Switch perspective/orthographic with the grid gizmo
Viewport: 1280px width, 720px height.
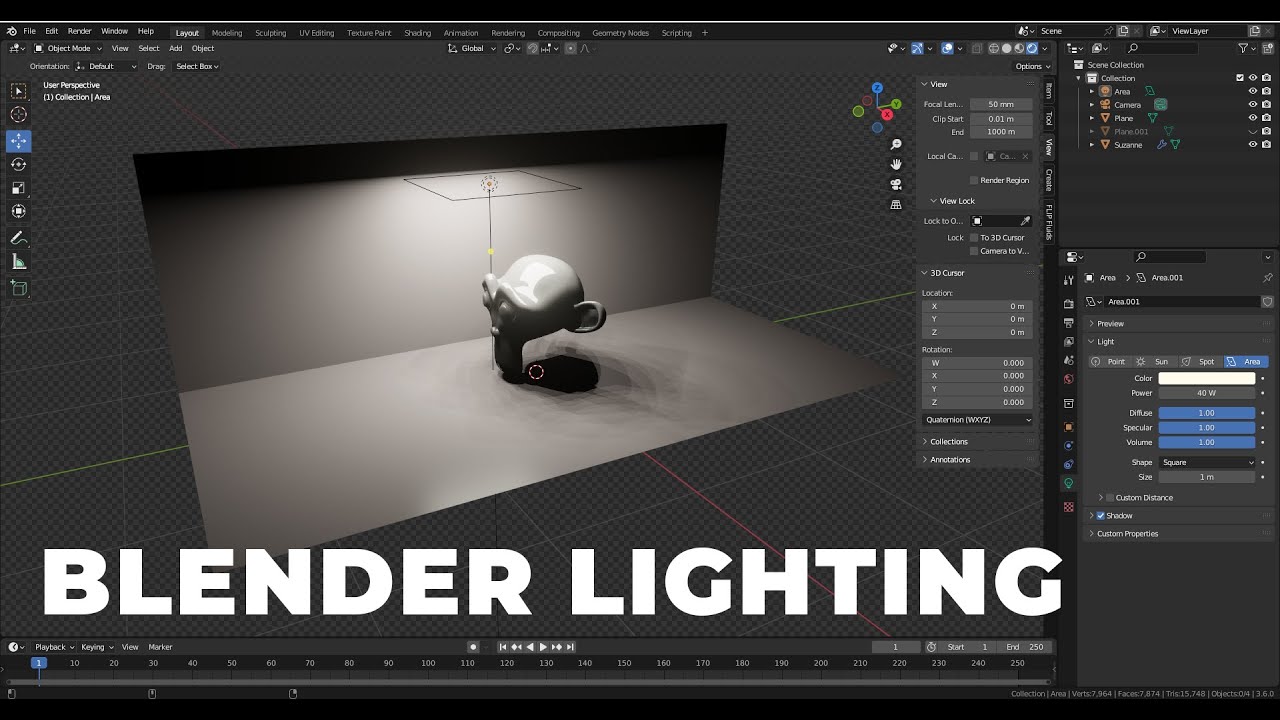[896, 204]
